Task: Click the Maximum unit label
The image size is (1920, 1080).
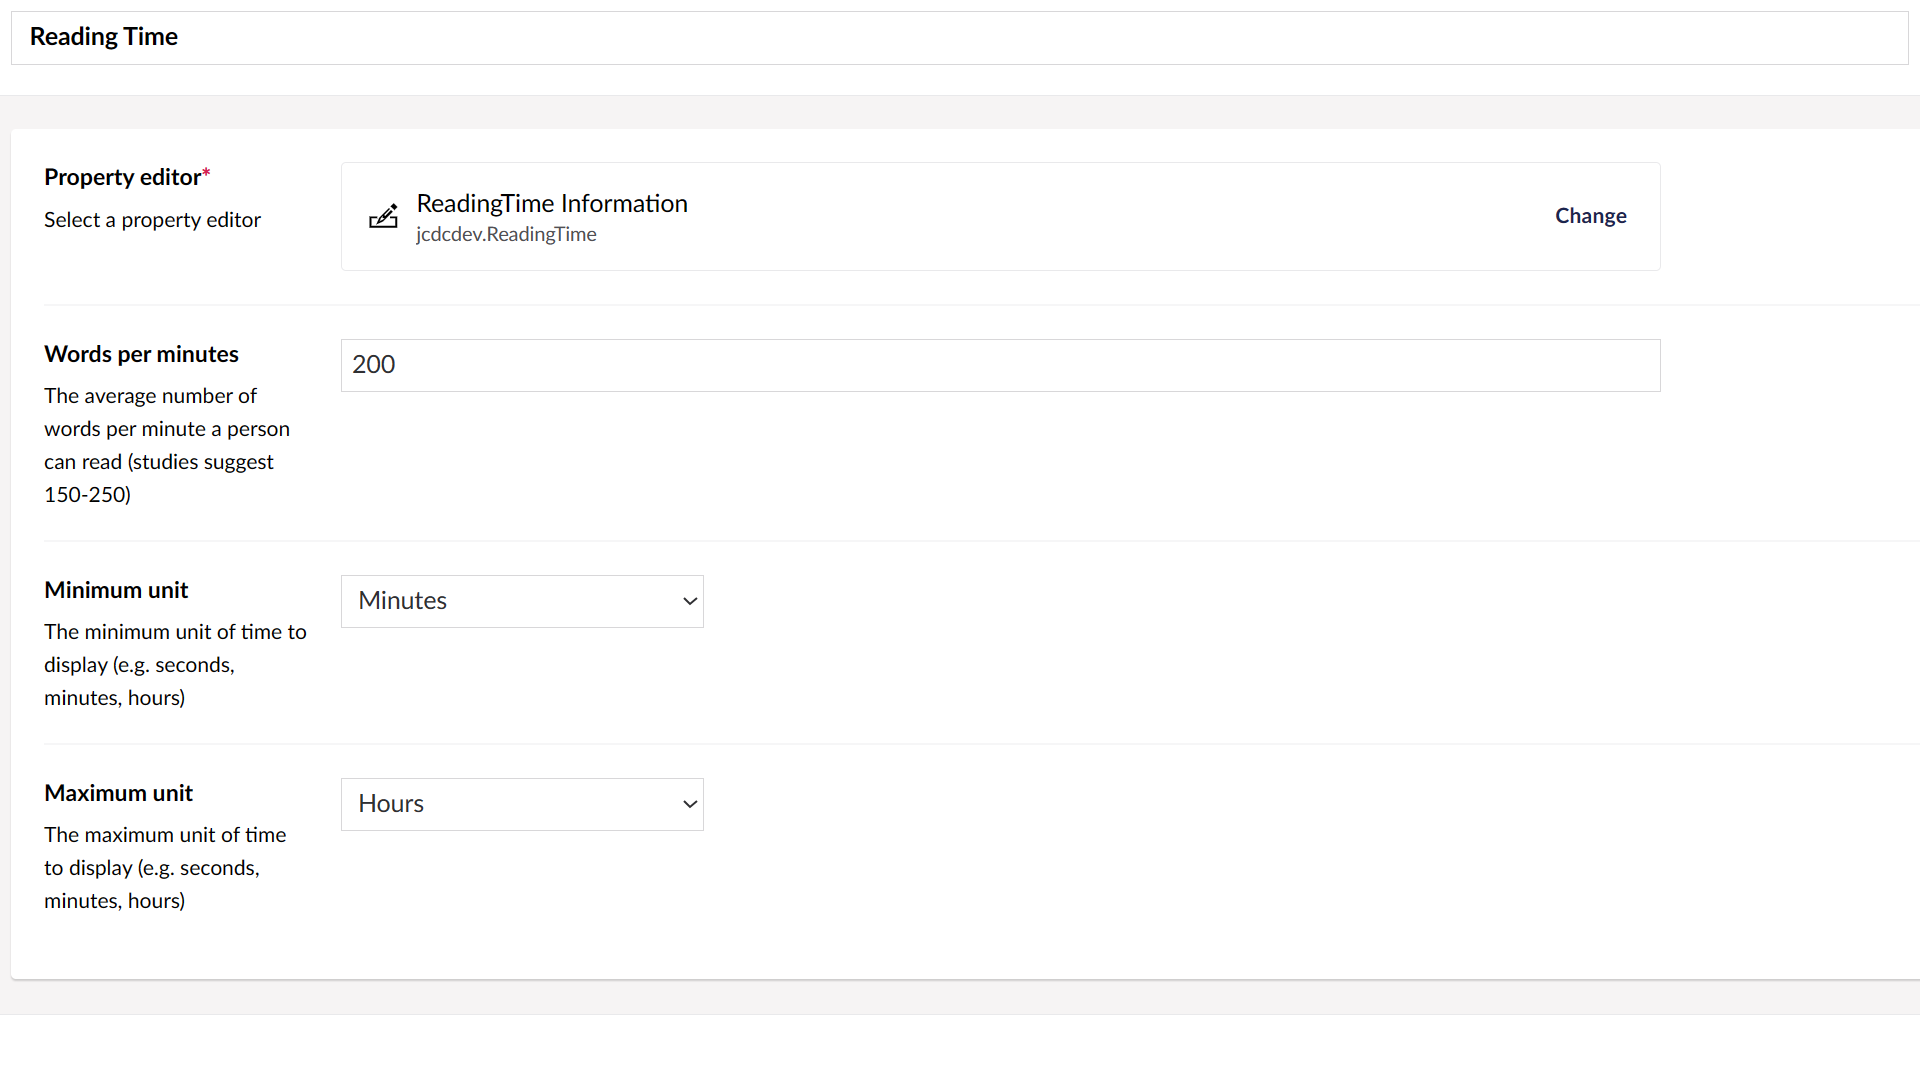Action: pyautogui.click(x=118, y=793)
